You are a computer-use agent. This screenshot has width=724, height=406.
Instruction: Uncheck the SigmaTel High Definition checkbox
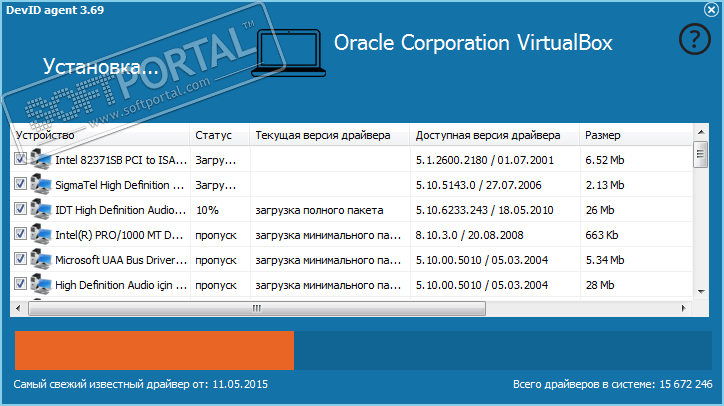click(x=20, y=183)
